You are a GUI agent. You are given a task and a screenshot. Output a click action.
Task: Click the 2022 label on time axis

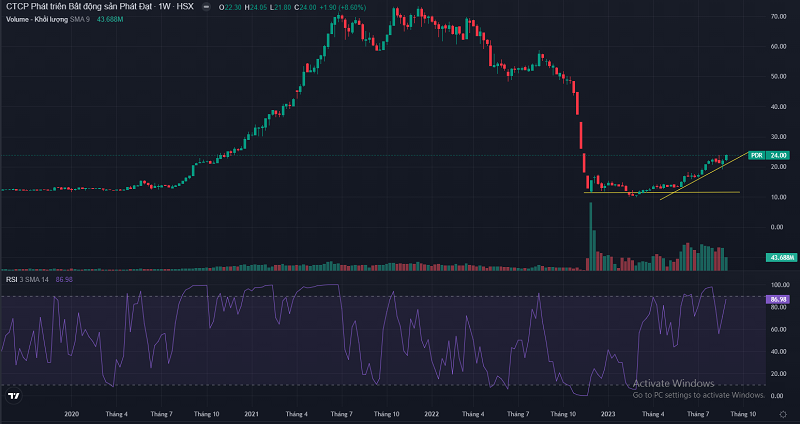(431, 413)
